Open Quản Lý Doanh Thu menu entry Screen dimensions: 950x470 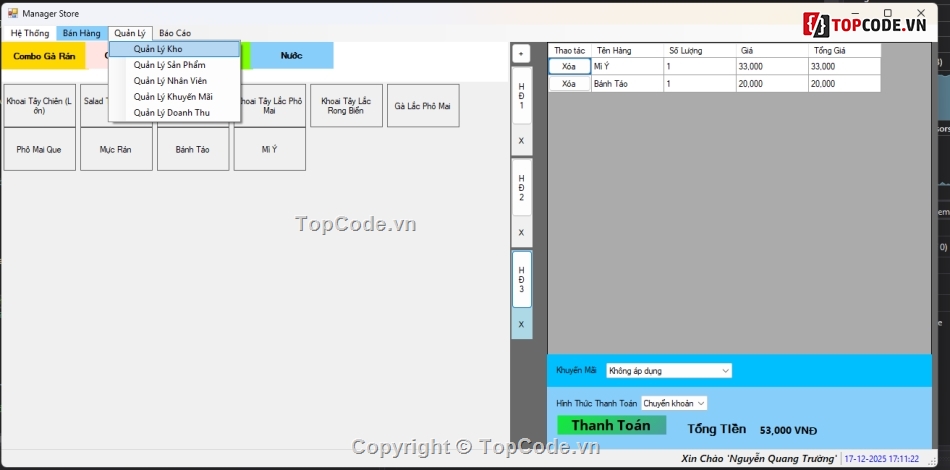[x=174, y=113]
